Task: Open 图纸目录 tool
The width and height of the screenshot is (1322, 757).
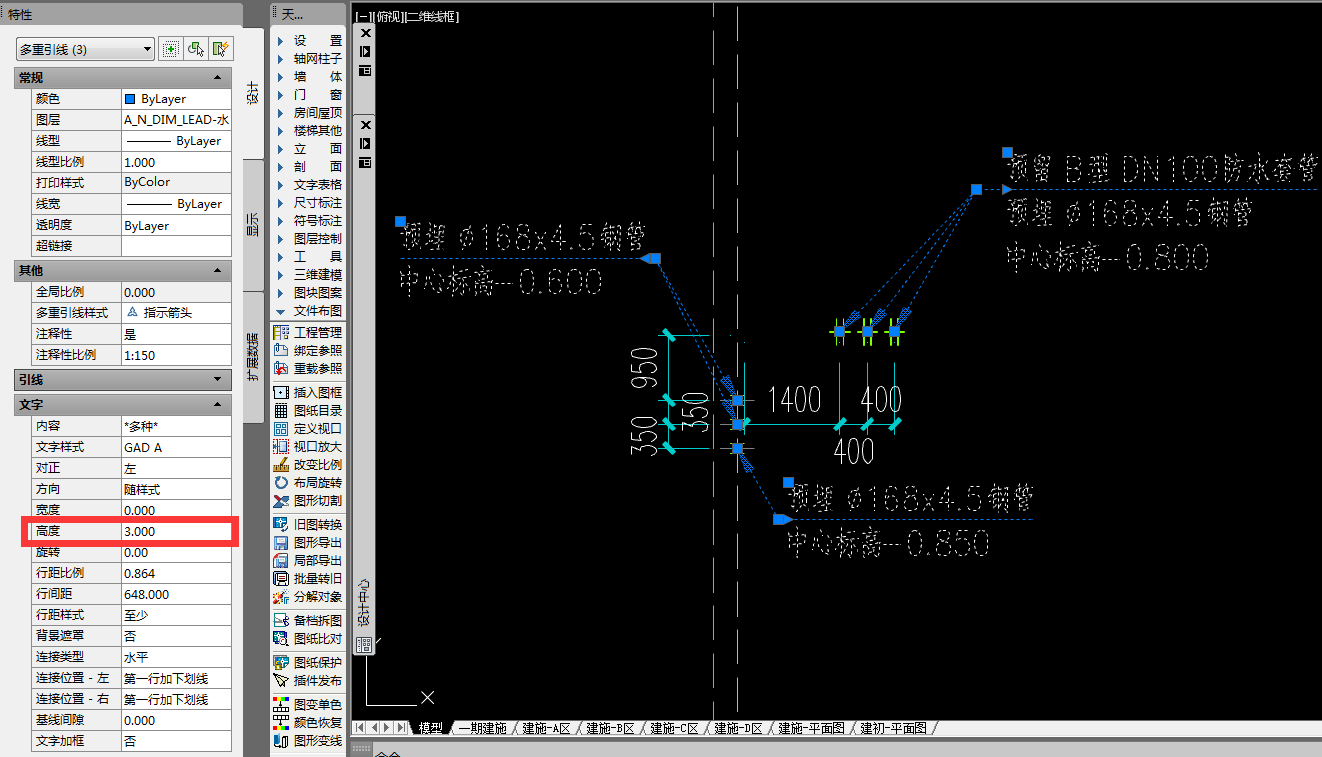Action: 308,410
